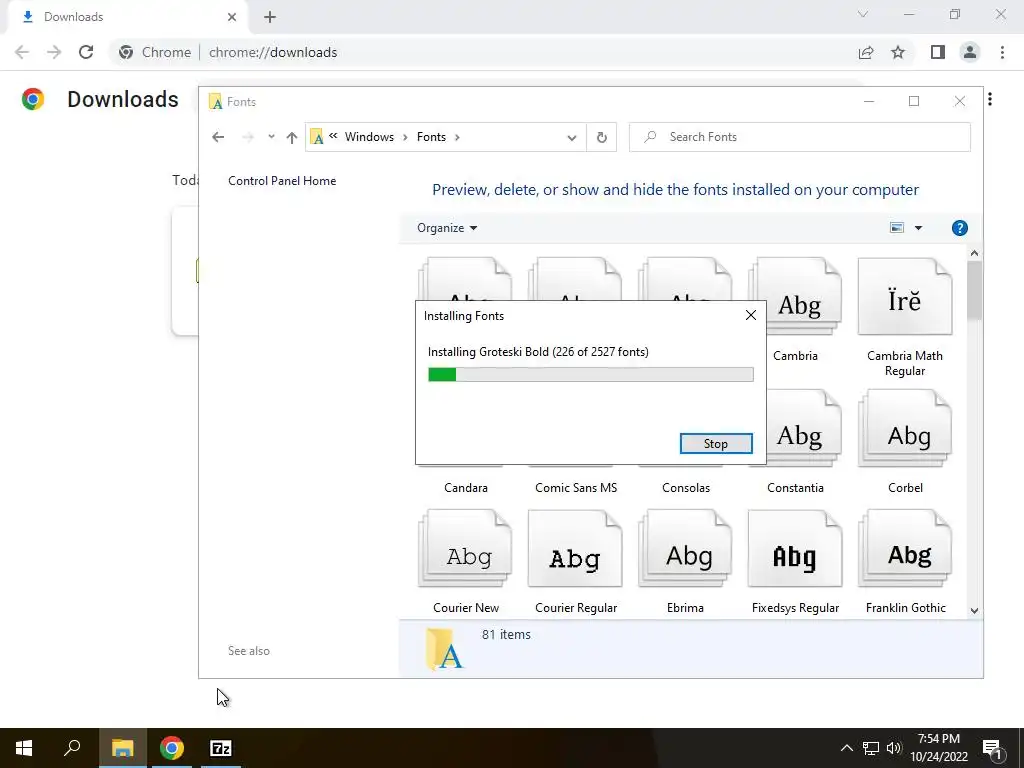Viewport: 1024px width, 768px height.
Task: Select the Constantia font icon
Action: pyautogui.click(x=795, y=428)
